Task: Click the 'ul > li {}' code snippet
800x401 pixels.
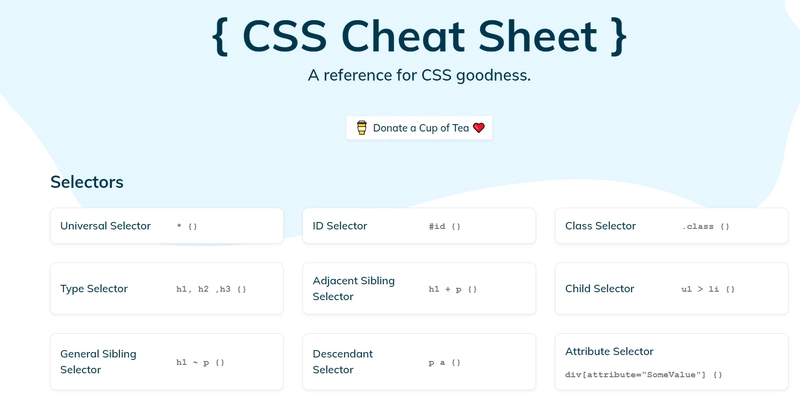Action: coord(708,289)
